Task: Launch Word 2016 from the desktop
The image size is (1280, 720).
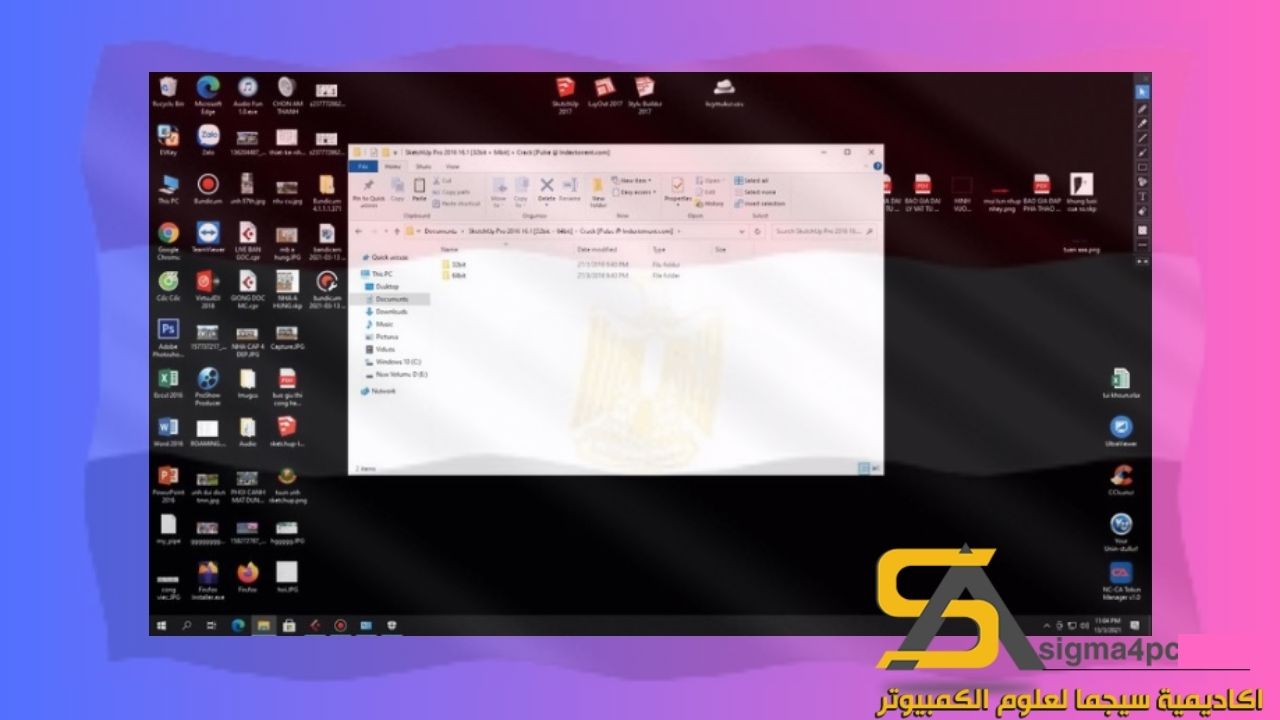Action: tap(168, 431)
